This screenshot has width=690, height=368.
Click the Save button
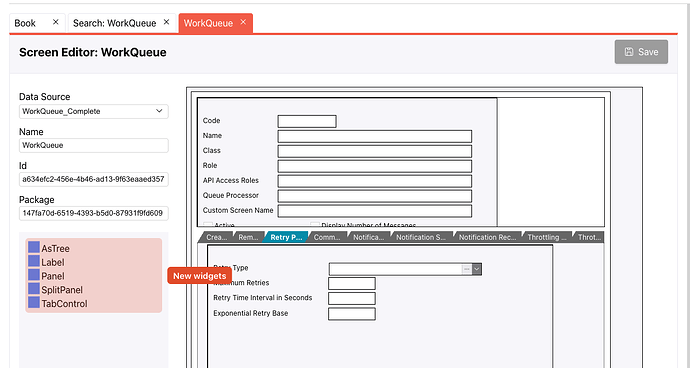(x=641, y=52)
